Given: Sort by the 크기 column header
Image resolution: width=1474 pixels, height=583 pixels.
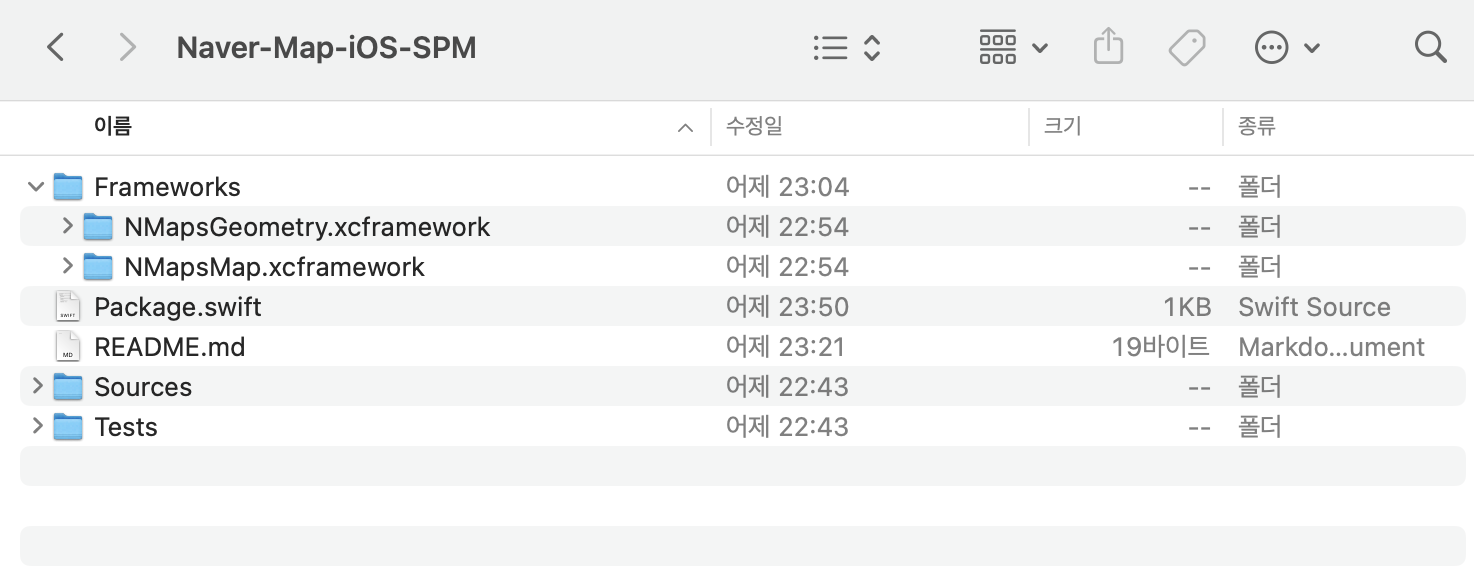Looking at the screenshot, I should (1062, 126).
